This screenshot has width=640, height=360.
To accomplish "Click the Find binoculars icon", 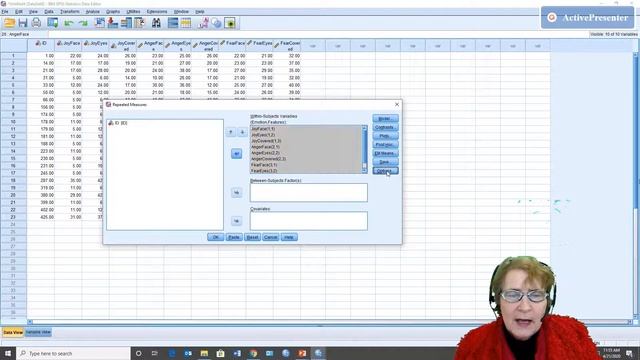I will 156,23.
